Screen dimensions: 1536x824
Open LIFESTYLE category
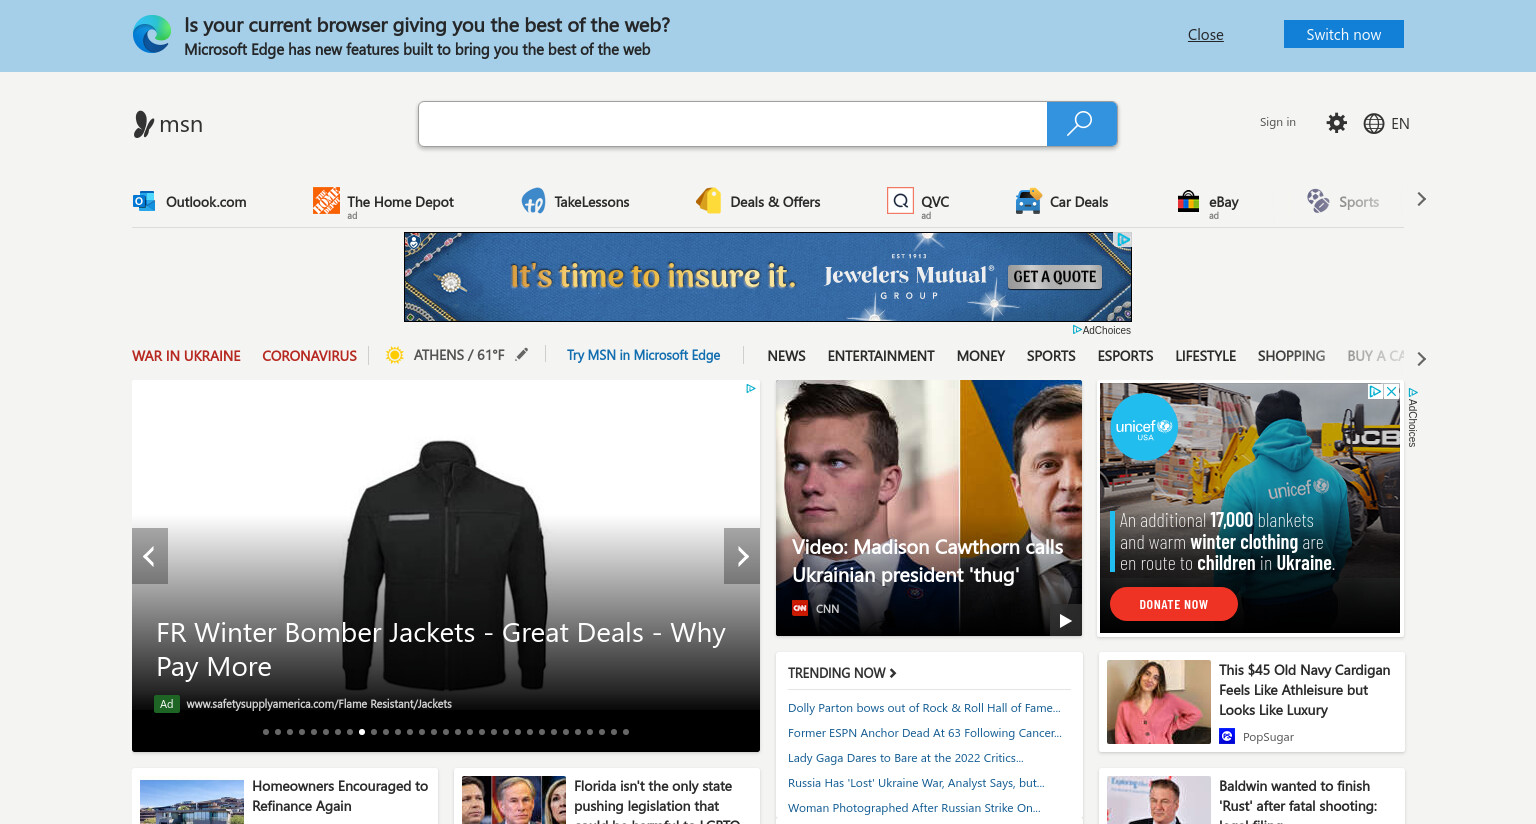(1205, 356)
